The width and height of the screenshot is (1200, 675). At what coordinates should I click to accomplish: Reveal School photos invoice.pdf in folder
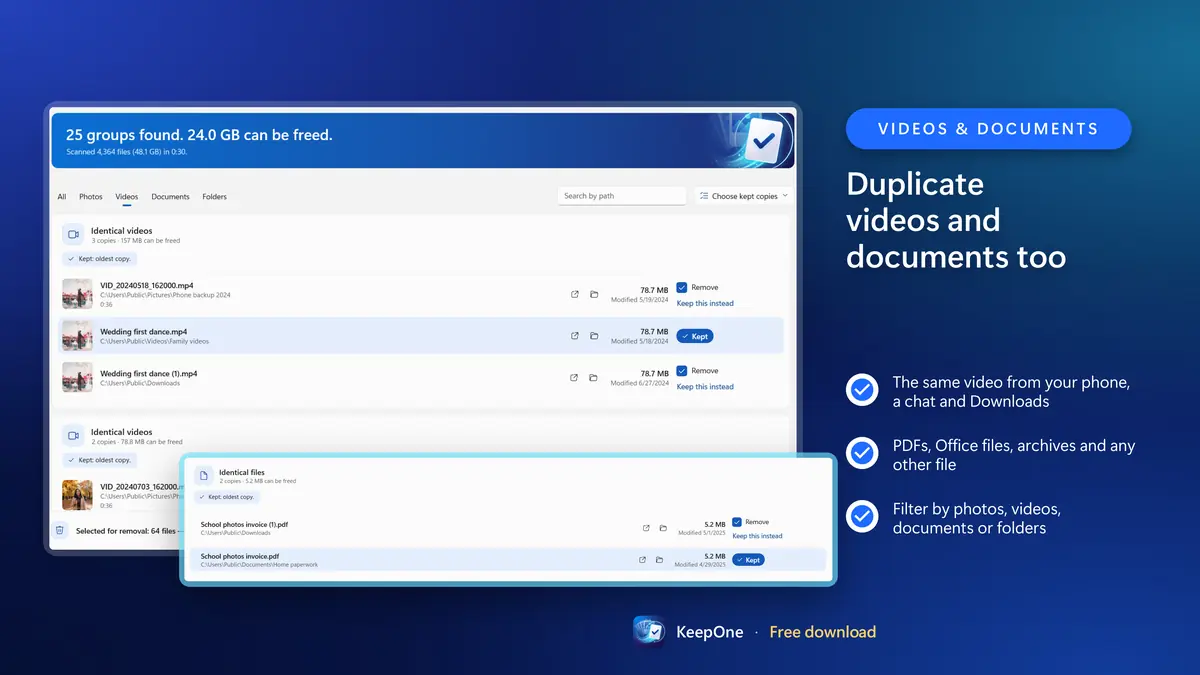(659, 560)
